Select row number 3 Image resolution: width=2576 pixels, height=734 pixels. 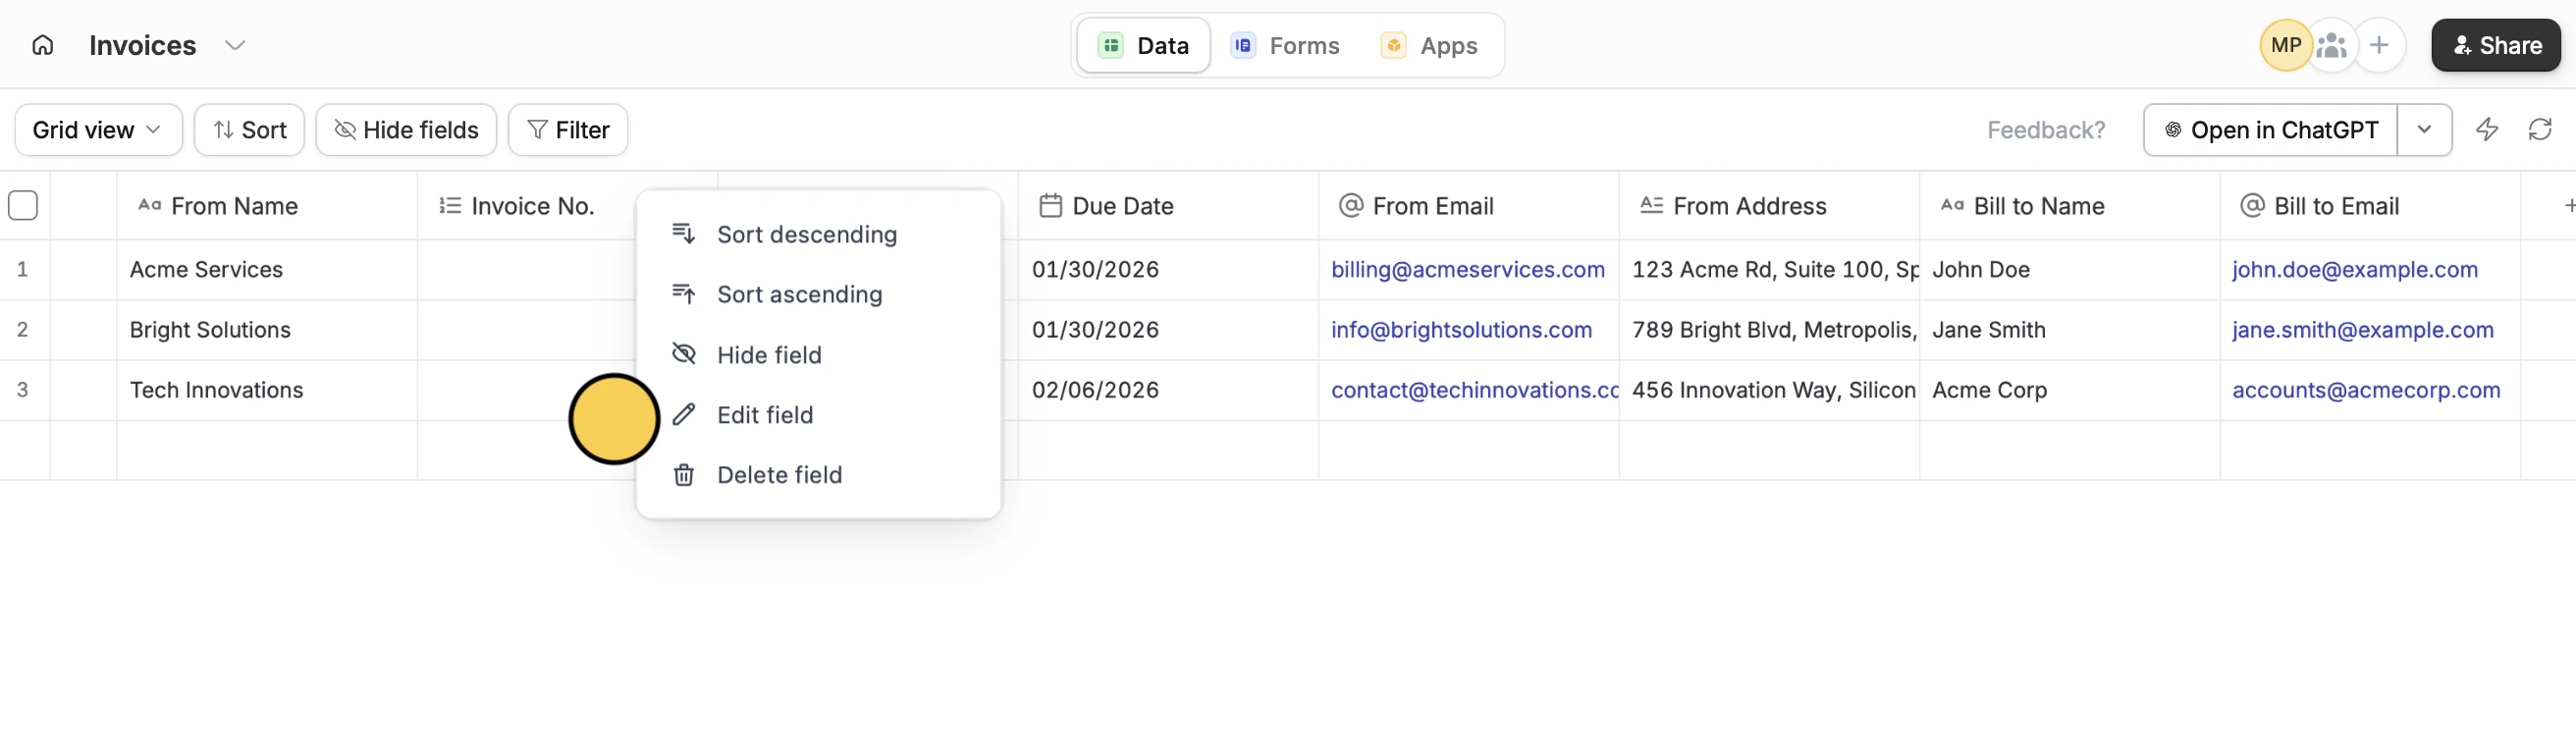pos(22,390)
